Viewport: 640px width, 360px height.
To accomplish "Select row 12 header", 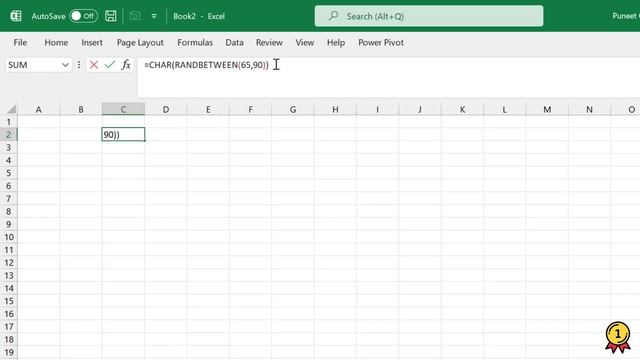I will click(x=9, y=263).
